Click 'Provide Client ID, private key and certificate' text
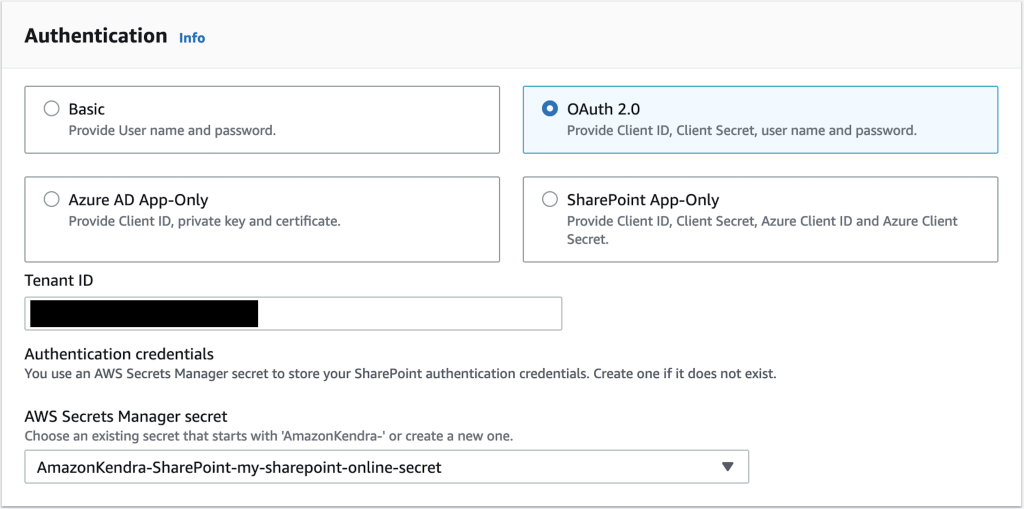Viewport: 1024px width, 509px height. (x=204, y=221)
